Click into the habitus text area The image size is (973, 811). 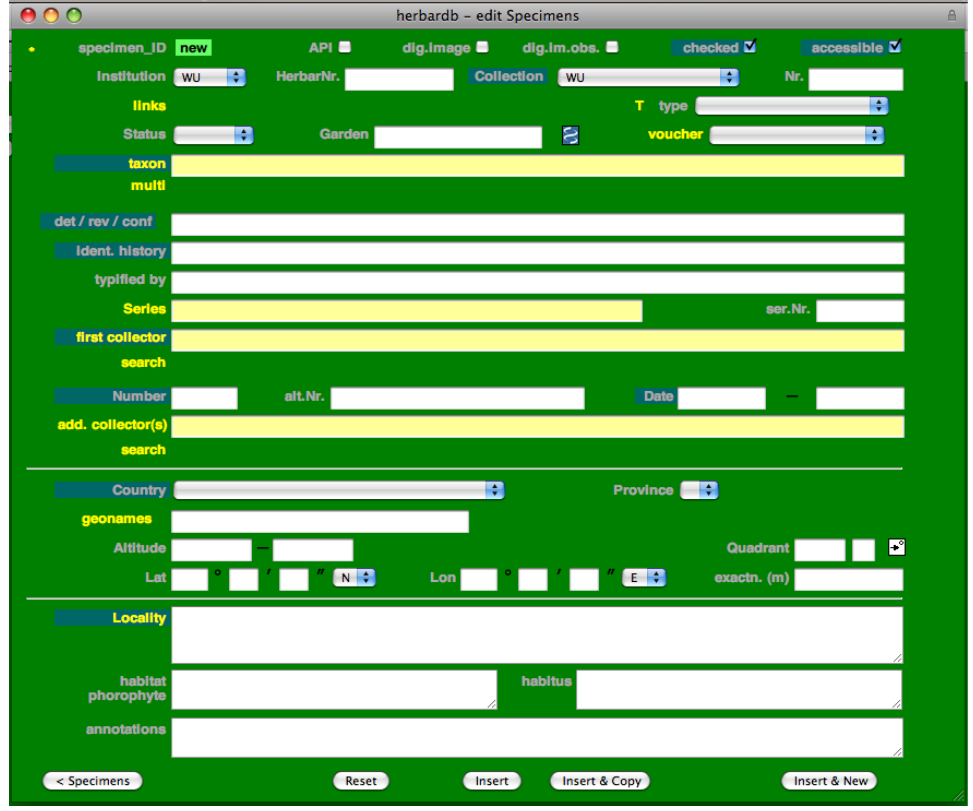(739, 689)
